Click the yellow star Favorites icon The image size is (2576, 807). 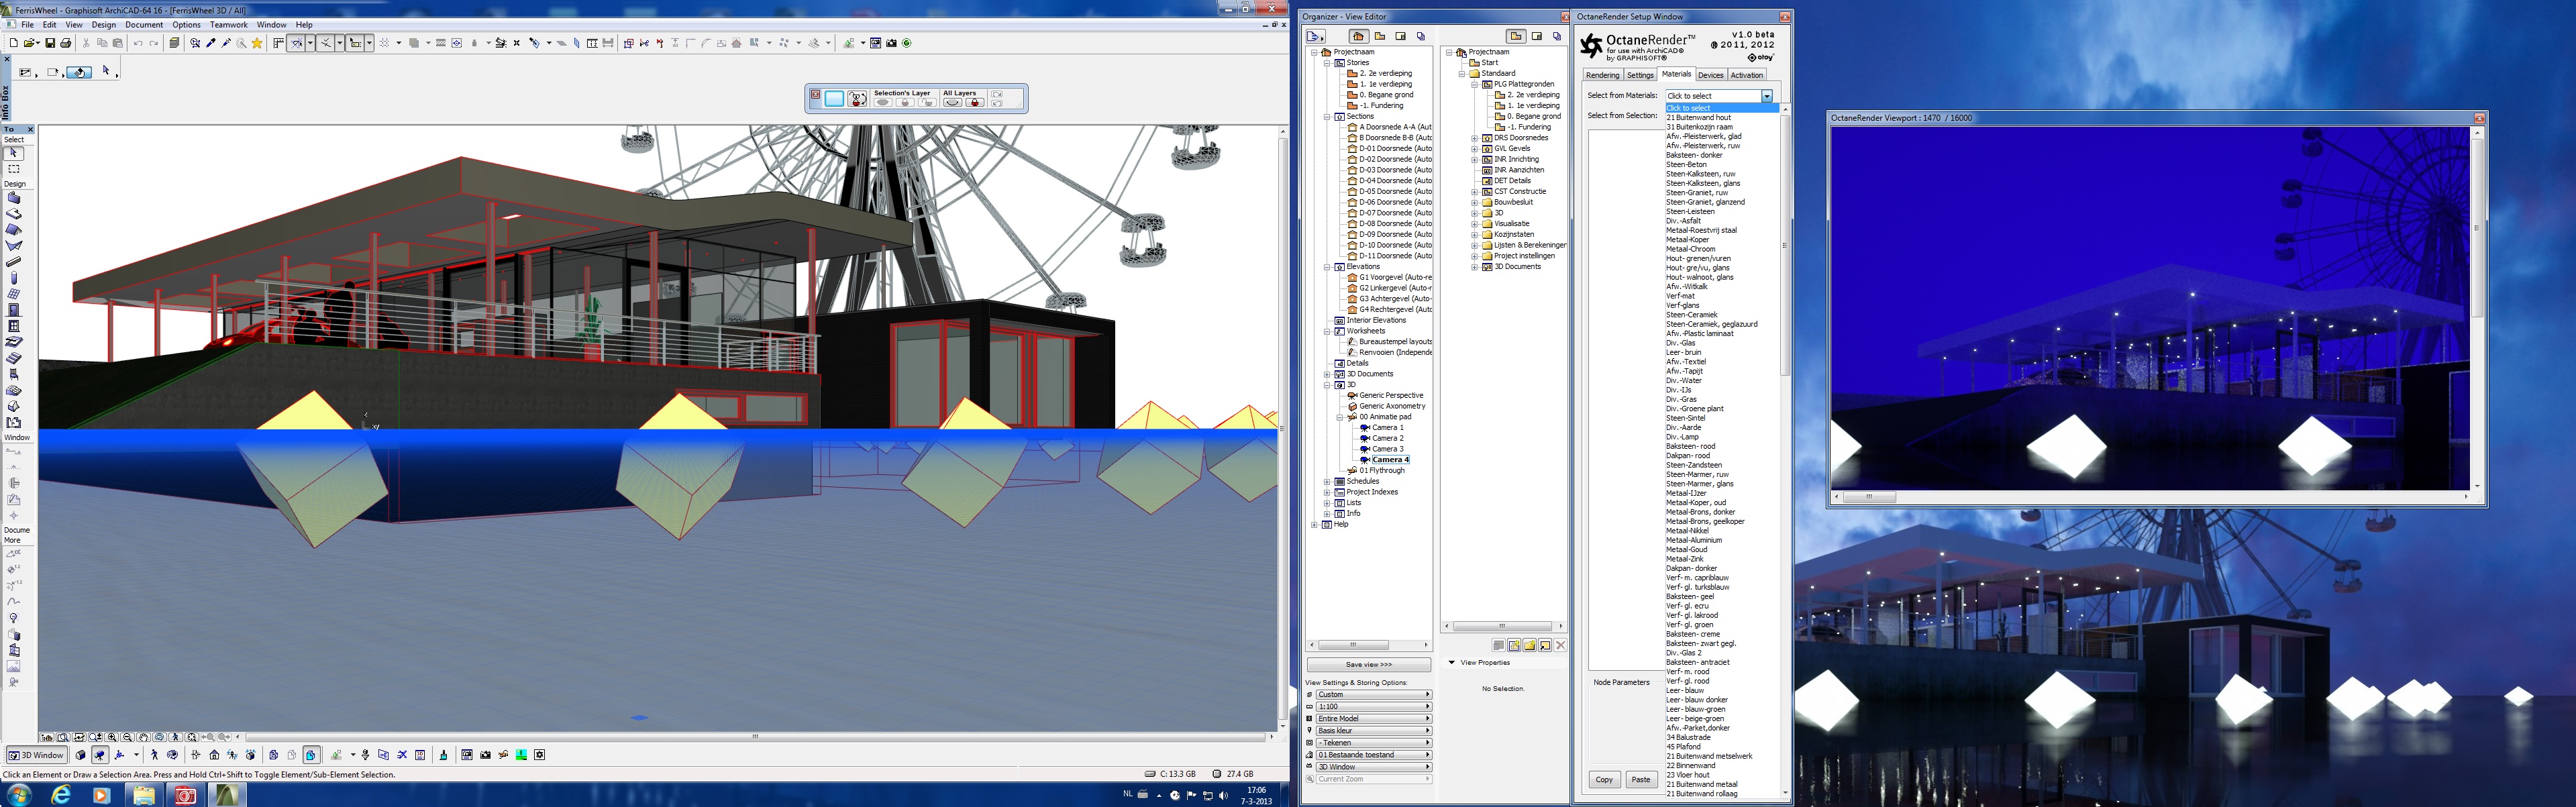[257, 43]
